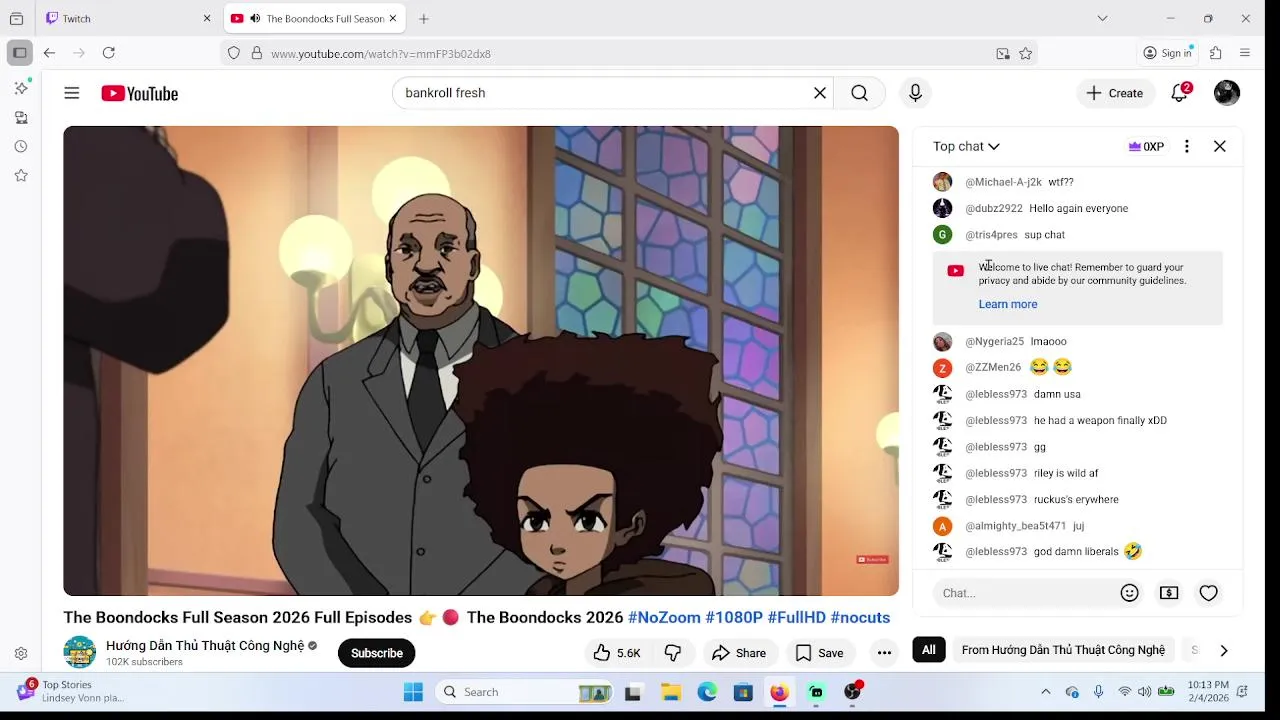Click the Boondocks video player frame
This screenshot has width=1280, height=720.
click(481, 361)
